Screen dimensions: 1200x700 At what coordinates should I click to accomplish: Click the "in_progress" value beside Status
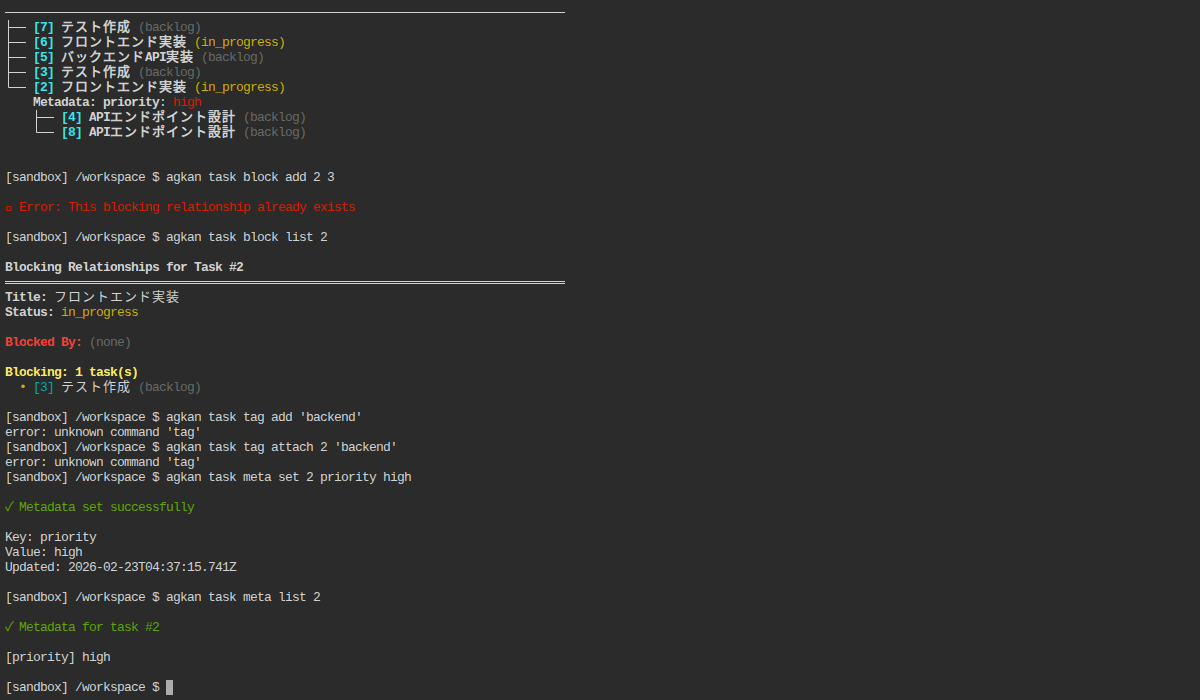pos(100,312)
